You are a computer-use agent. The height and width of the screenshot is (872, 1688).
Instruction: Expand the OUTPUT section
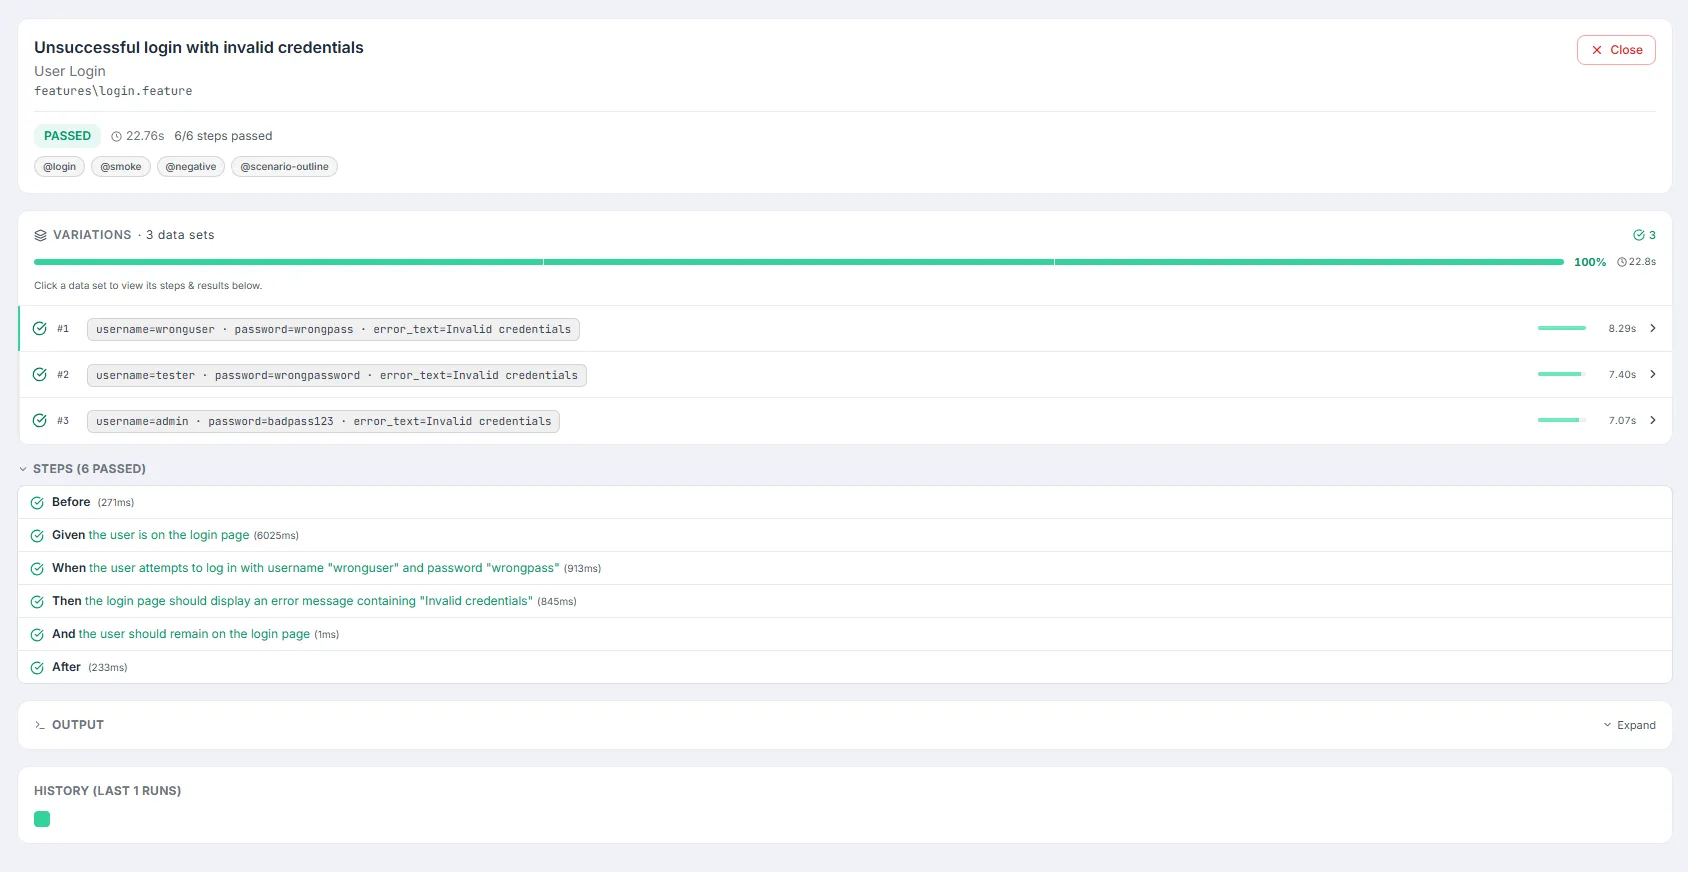1629,725
